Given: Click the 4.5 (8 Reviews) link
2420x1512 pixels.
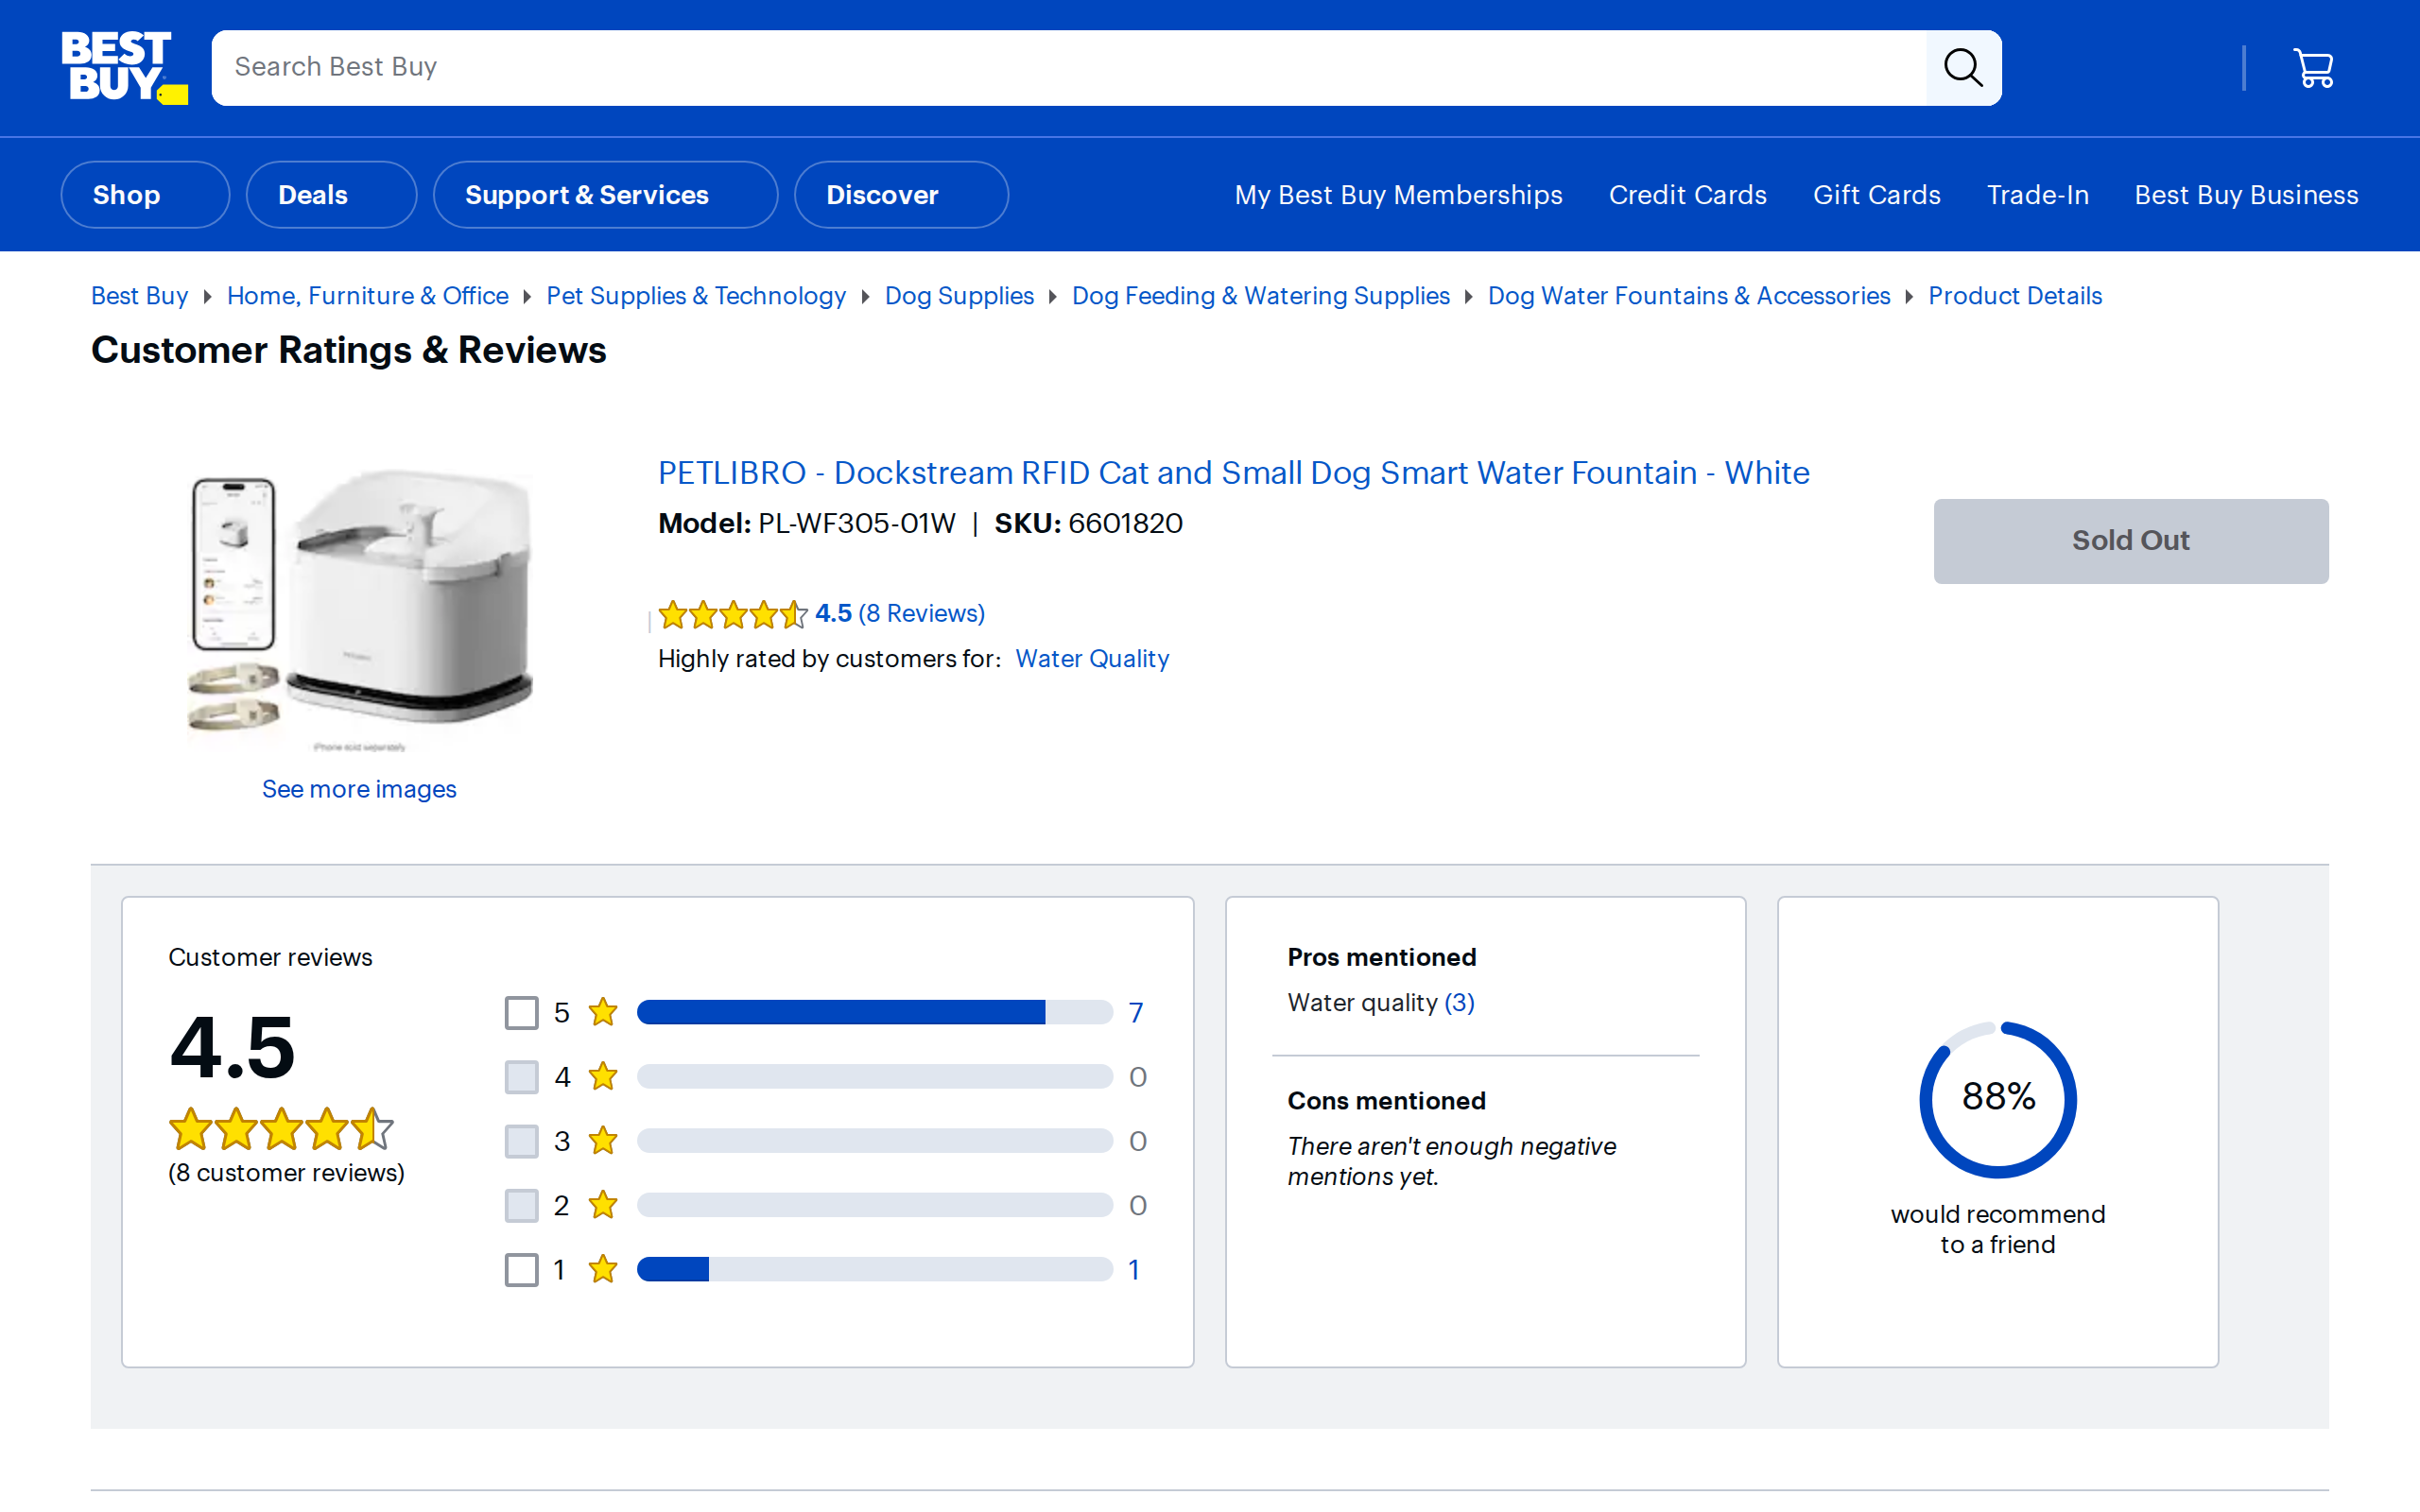Looking at the screenshot, I should point(899,614).
